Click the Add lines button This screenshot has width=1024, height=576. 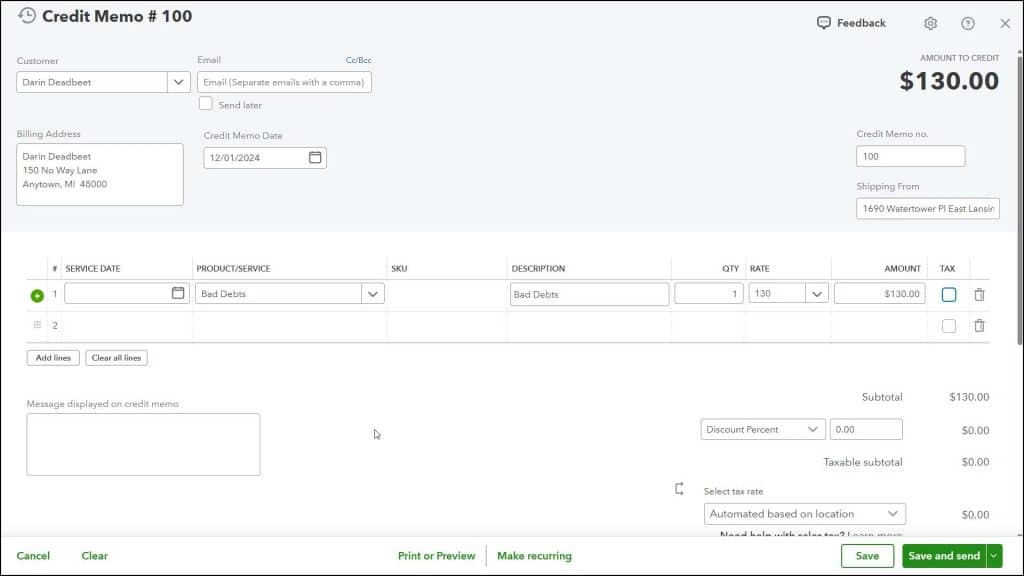coord(53,358)
